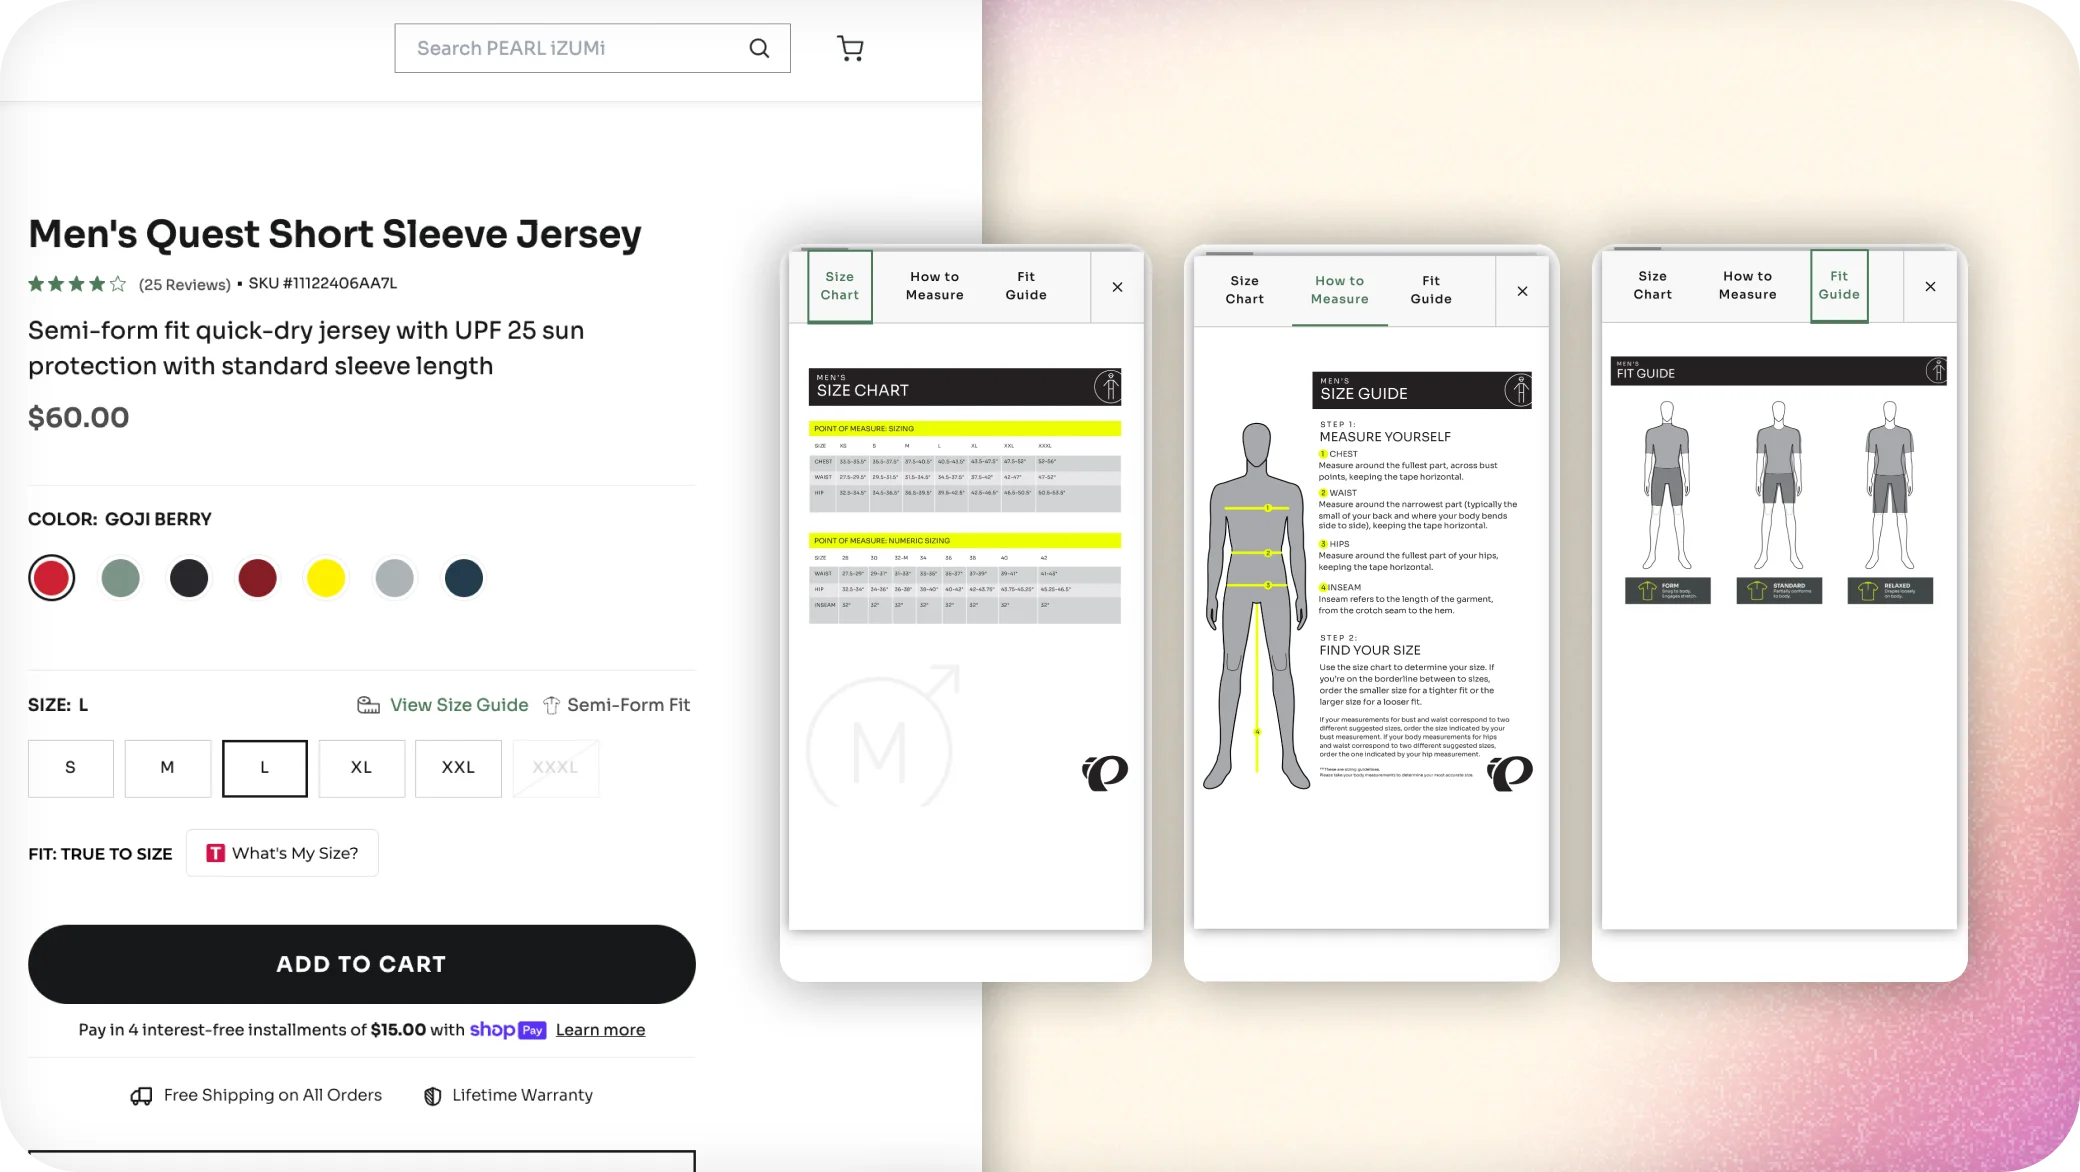This screenshot has height=1172, width=2080.
Task: Click the shirt icon beside Semi-Form Fit
Action: [551, 705]
